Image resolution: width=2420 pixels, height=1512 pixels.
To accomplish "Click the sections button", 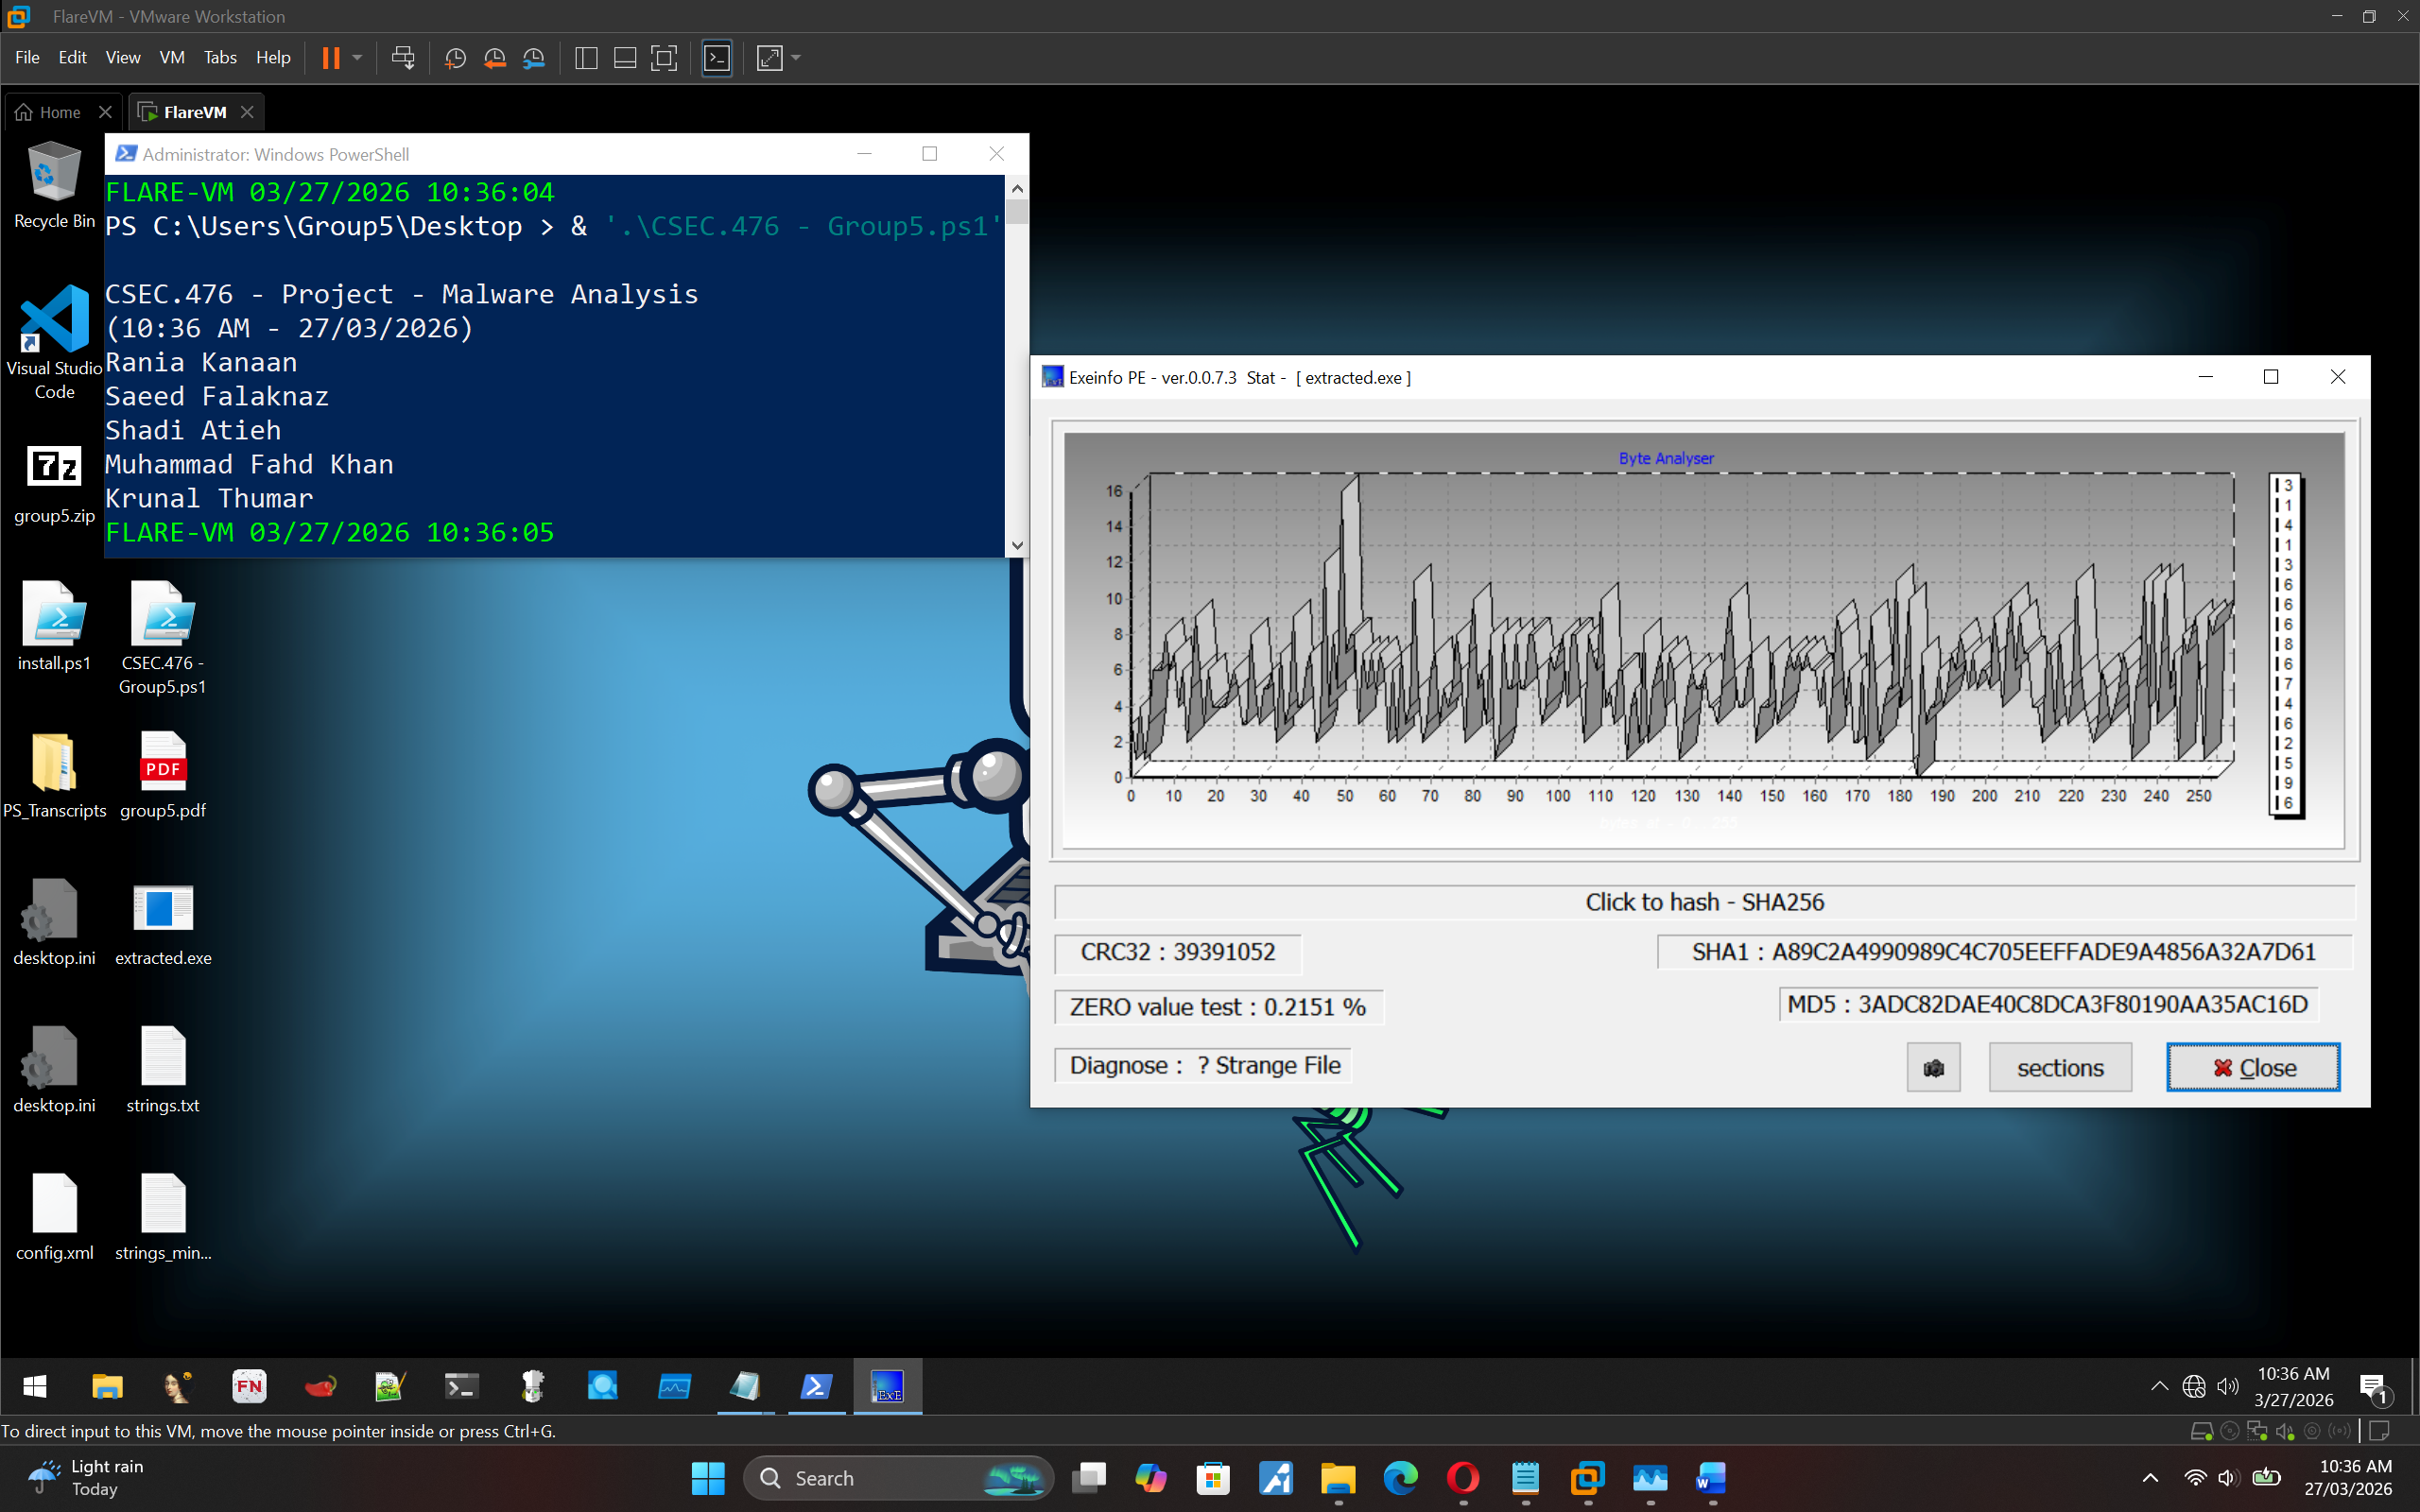I will pyautogui.click(x=2059, y=1068).
